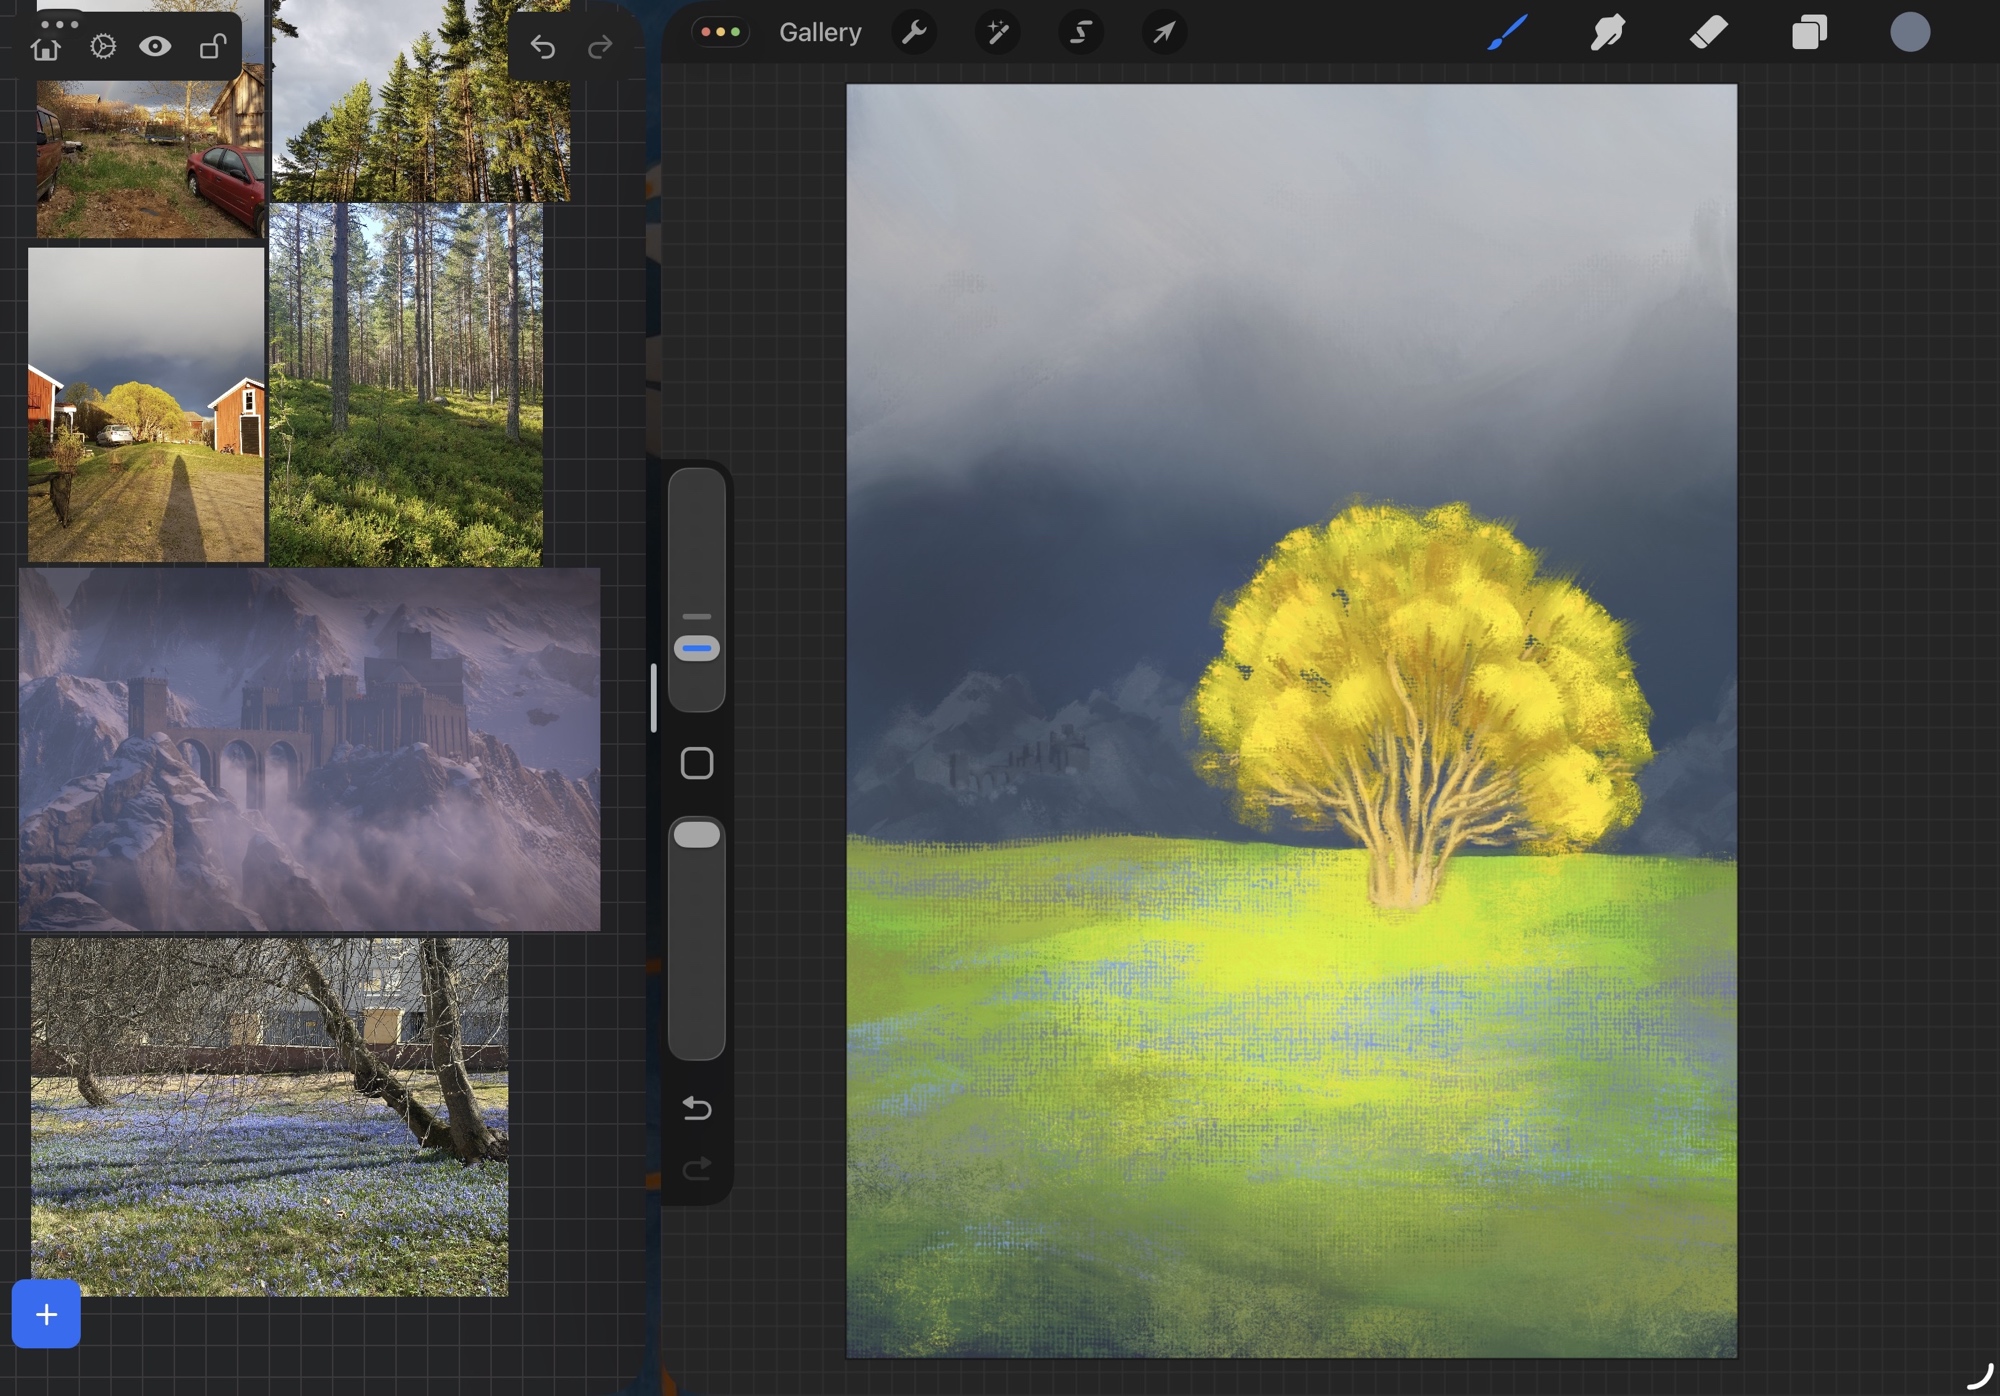Pick the Eraser tool

tap(1708, 33)
